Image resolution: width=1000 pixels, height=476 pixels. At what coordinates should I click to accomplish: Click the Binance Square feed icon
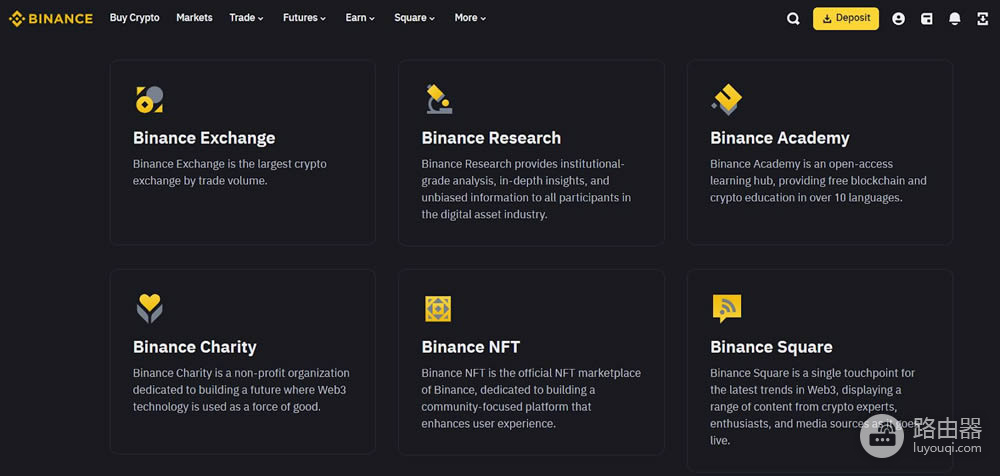click(x=727, y=309)
